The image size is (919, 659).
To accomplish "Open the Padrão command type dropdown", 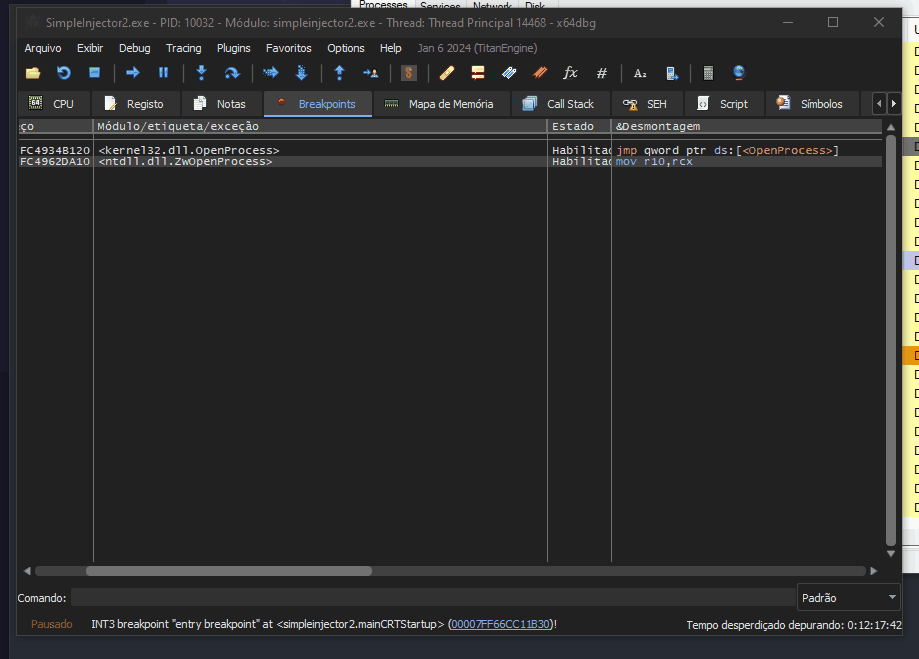I will pos(849,598).
